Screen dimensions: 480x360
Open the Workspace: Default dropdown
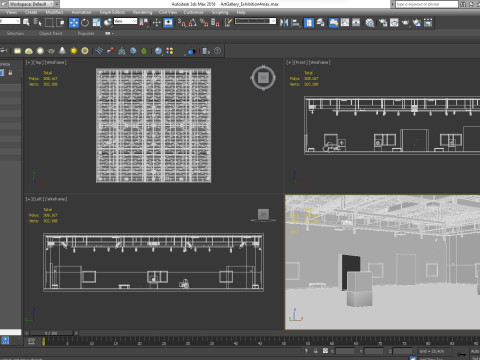click(x=32, y=4)
